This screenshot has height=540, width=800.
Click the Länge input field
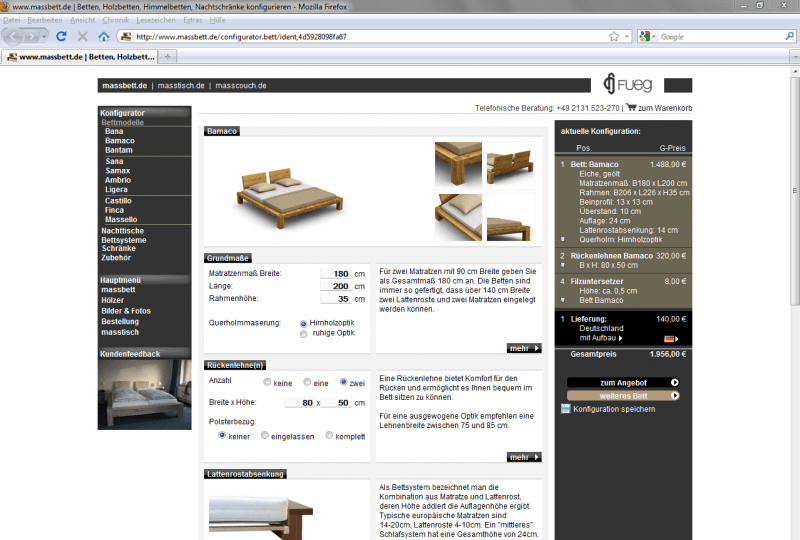tap(335, 286)
